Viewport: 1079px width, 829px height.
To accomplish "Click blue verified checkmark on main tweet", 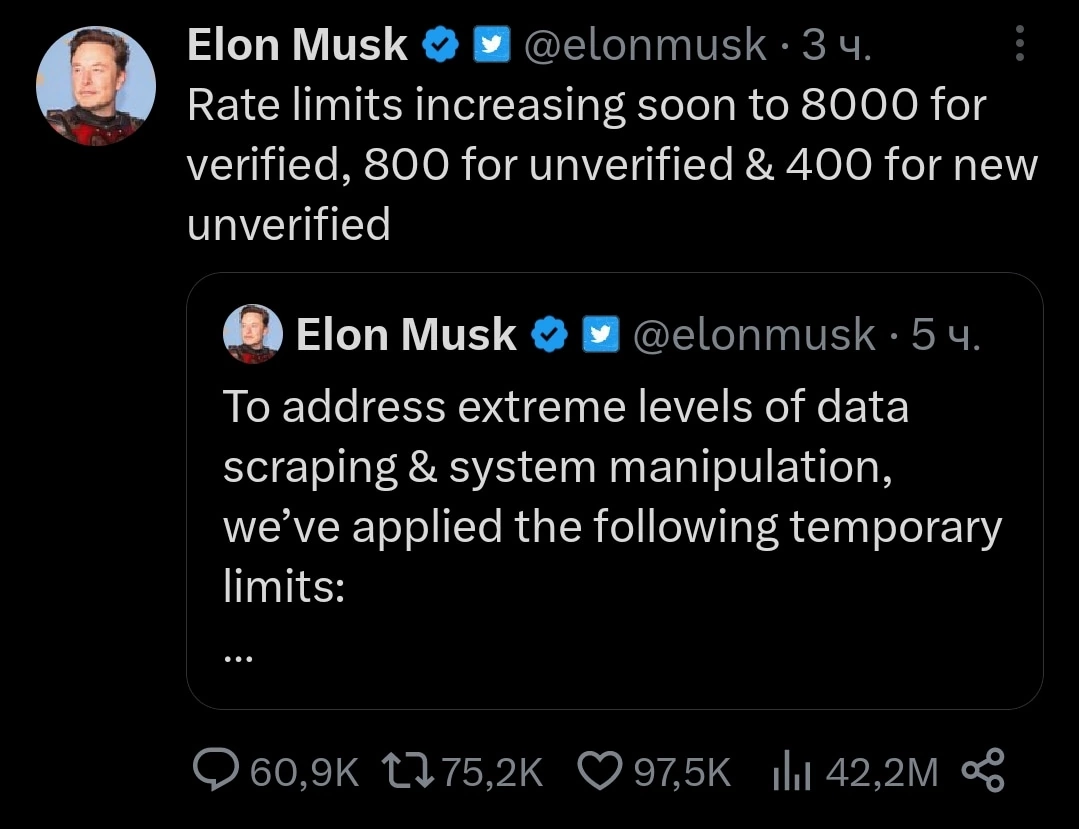I will (x=441, y=46).
